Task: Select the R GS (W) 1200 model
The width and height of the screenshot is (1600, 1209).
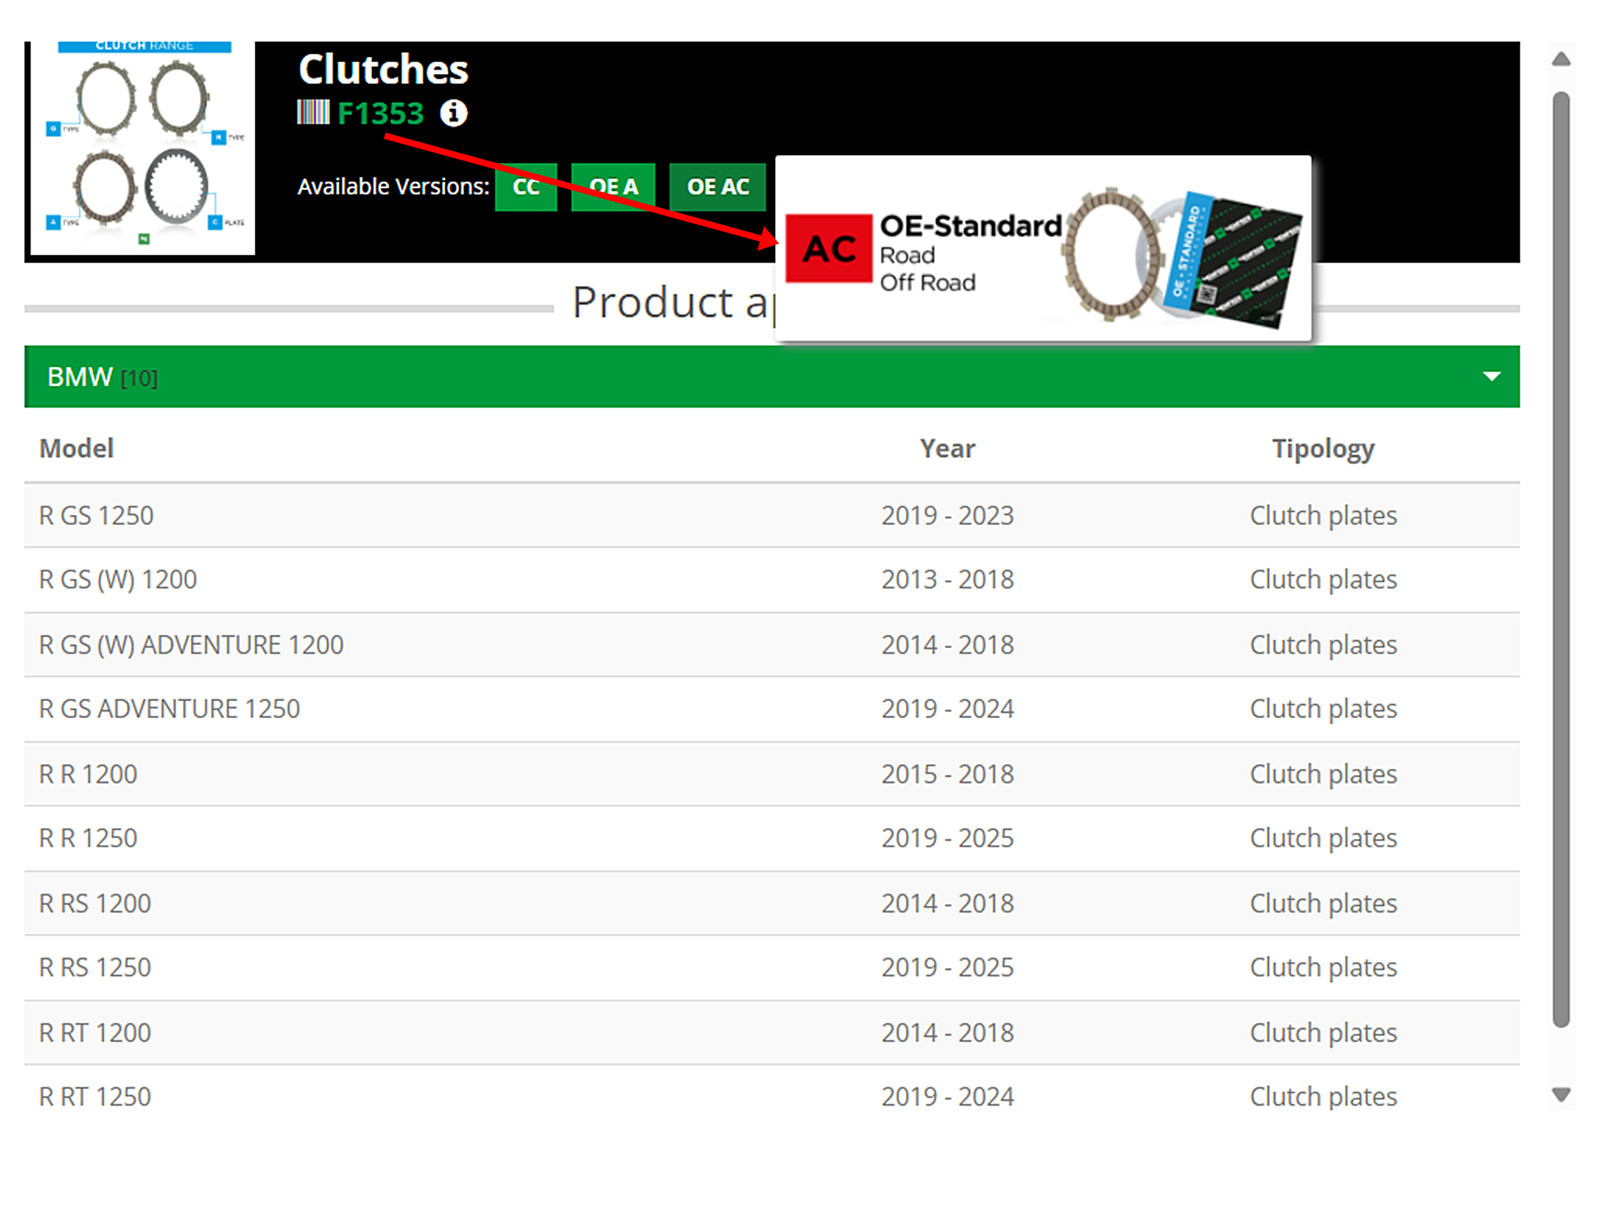Action: click(118, 580)
